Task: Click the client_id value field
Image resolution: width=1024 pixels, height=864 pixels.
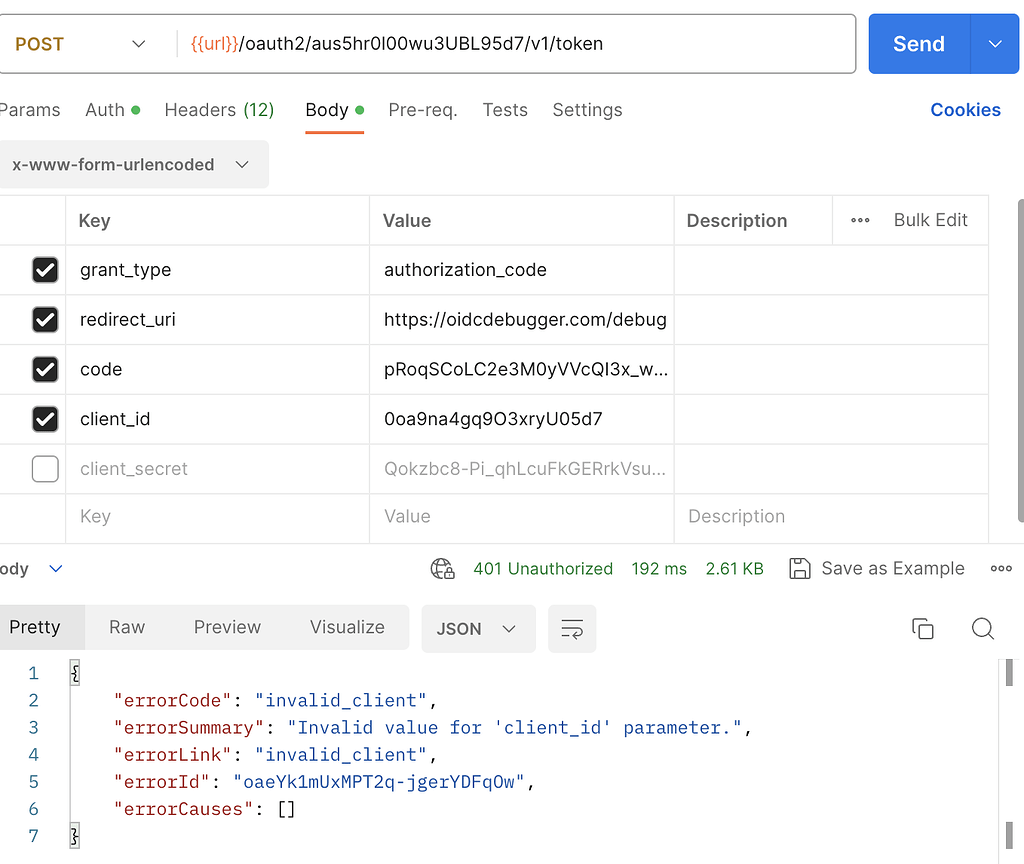Action: (520, 419)
